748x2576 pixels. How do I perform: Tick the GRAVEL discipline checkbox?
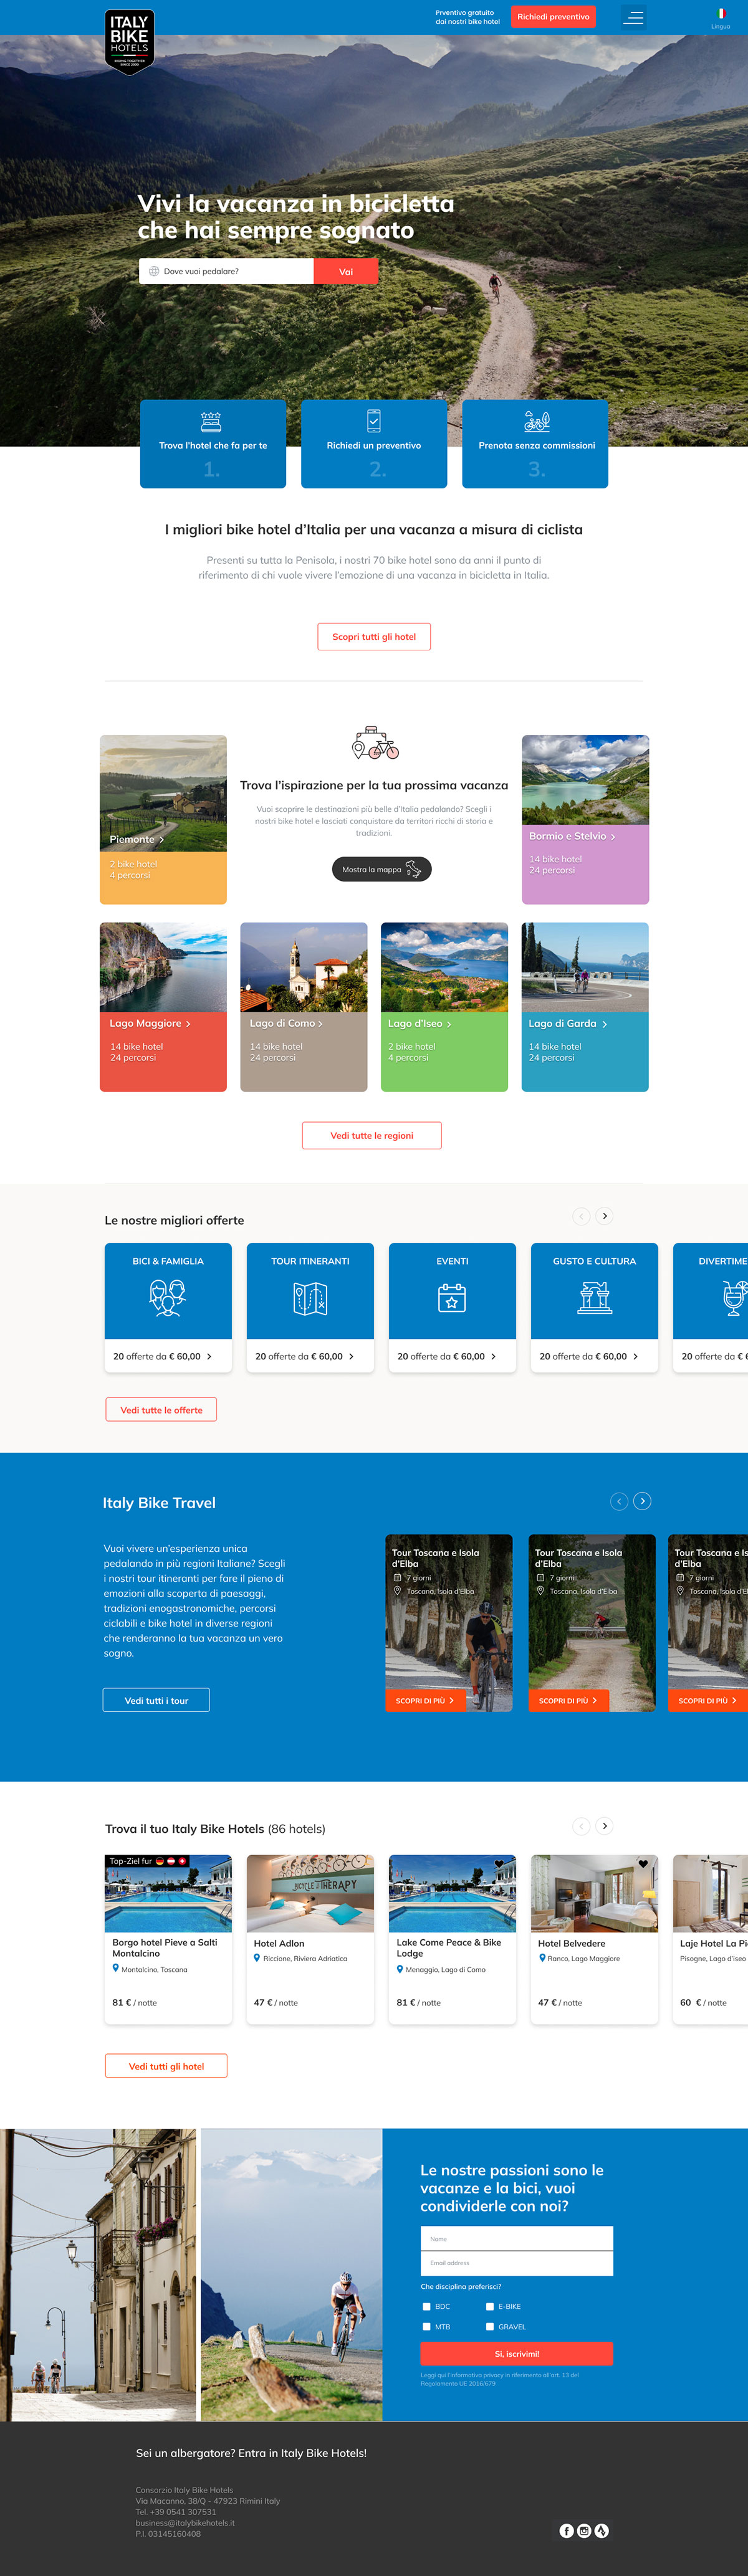click(490, 2326)
